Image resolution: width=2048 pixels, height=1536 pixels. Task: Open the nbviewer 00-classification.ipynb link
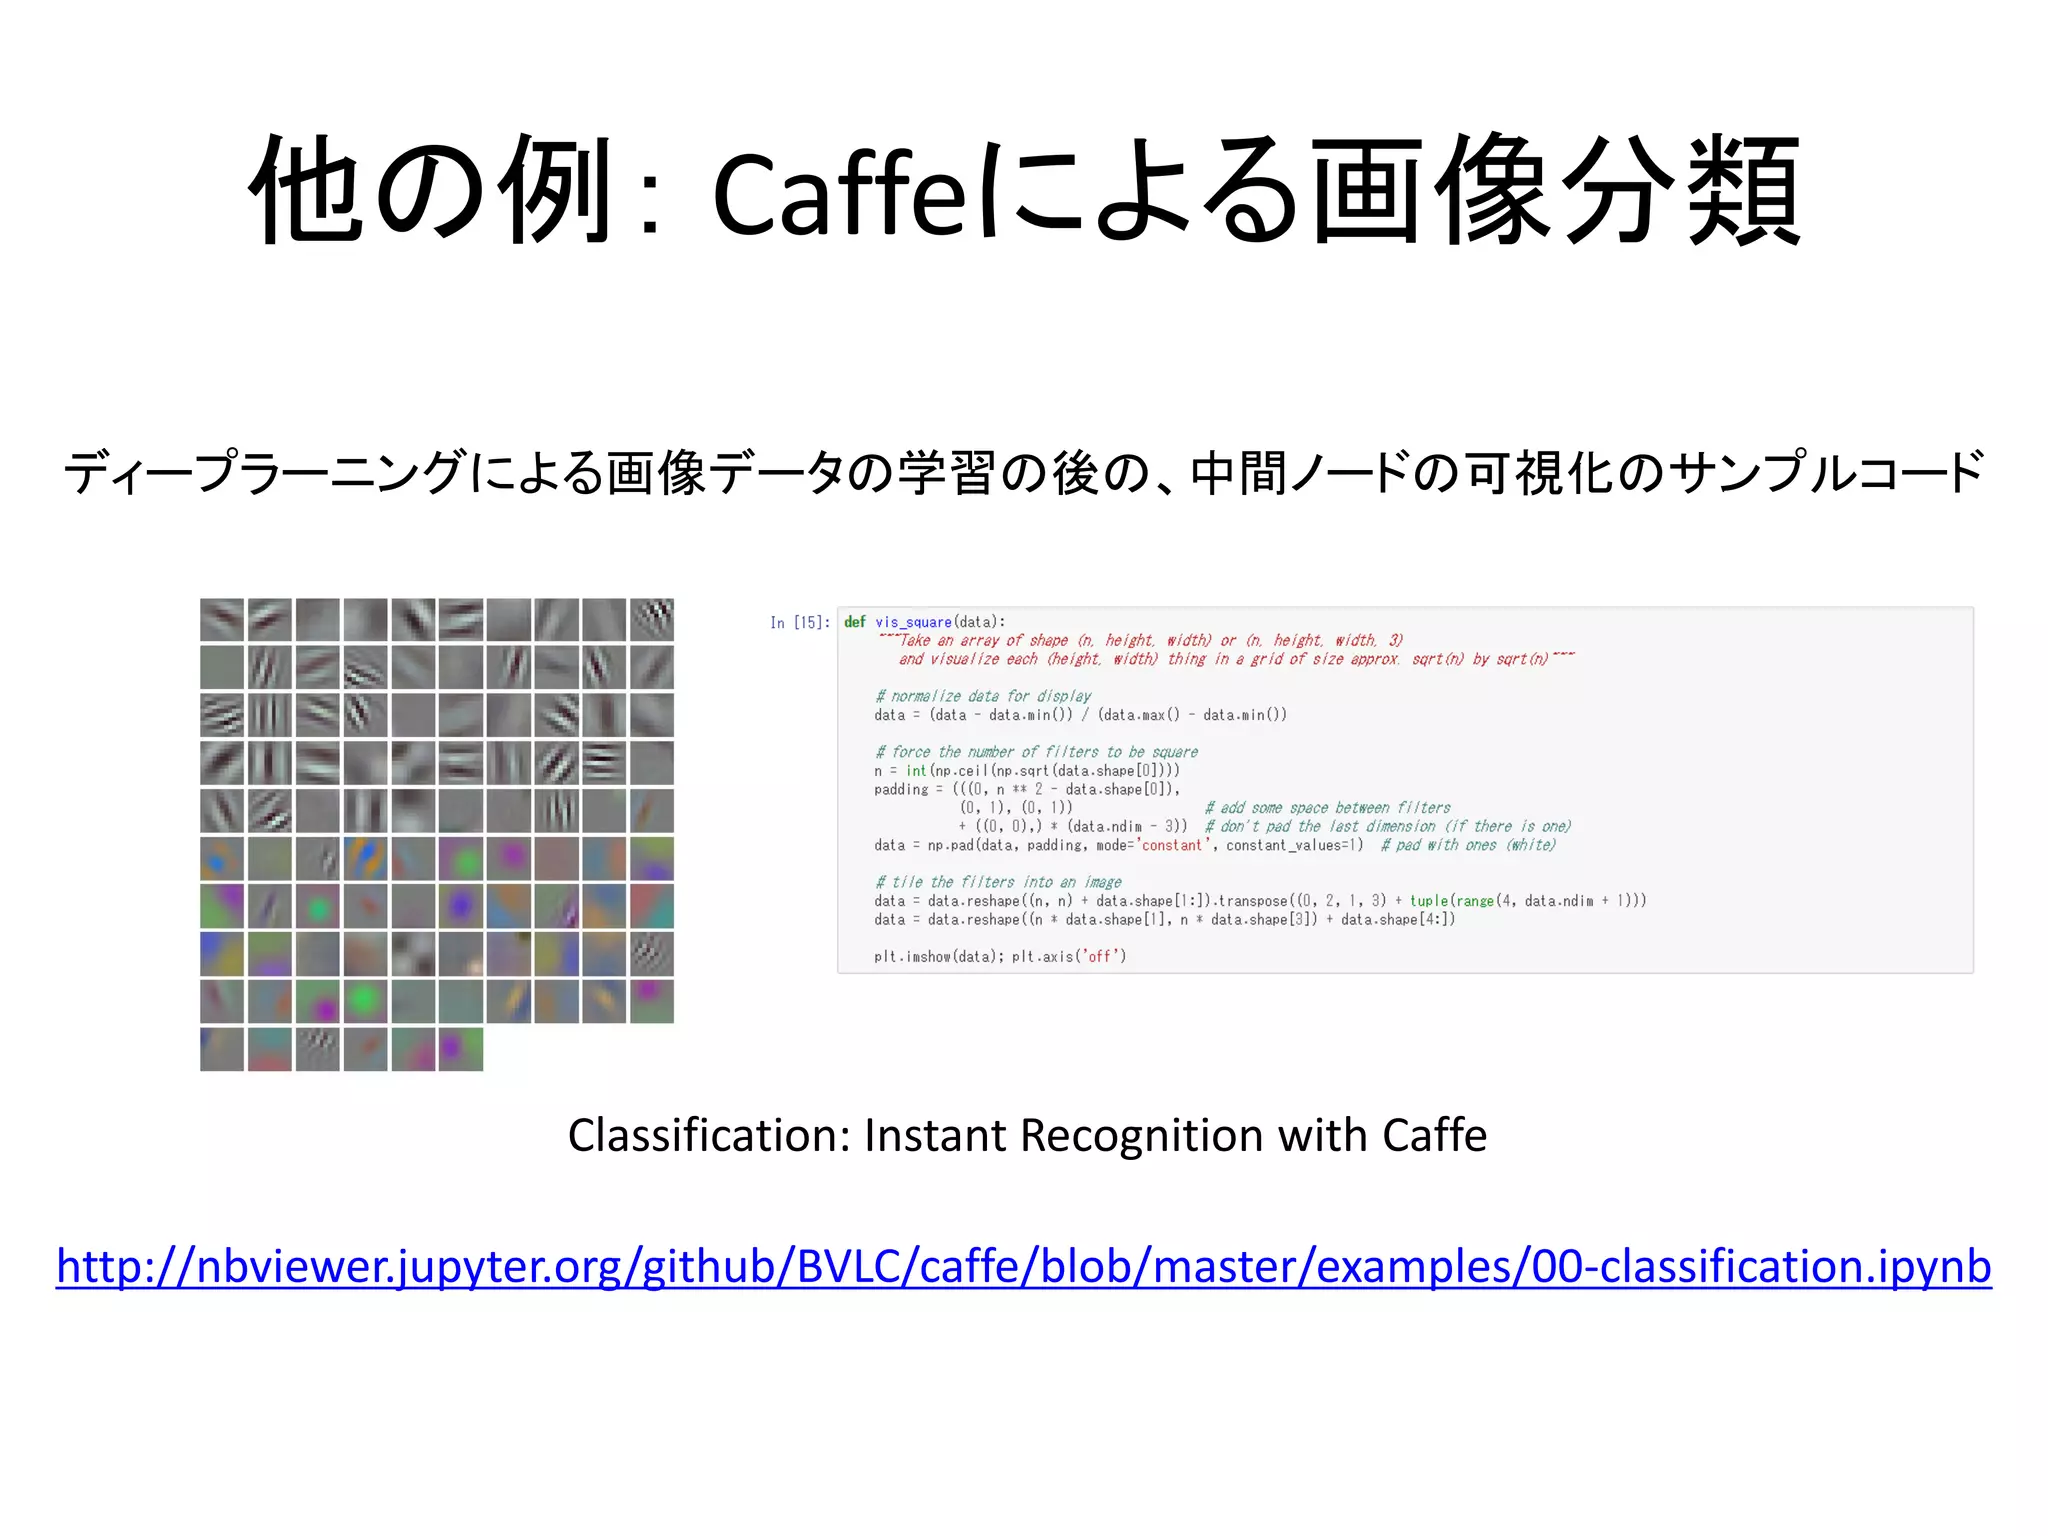click(1023, 1267)
